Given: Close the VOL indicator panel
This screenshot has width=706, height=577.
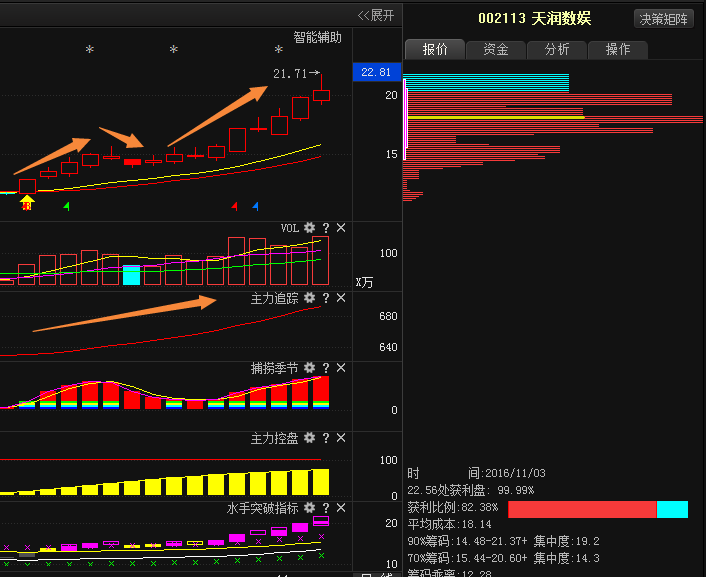Looking at the screenshot, I should pos(341,228).
